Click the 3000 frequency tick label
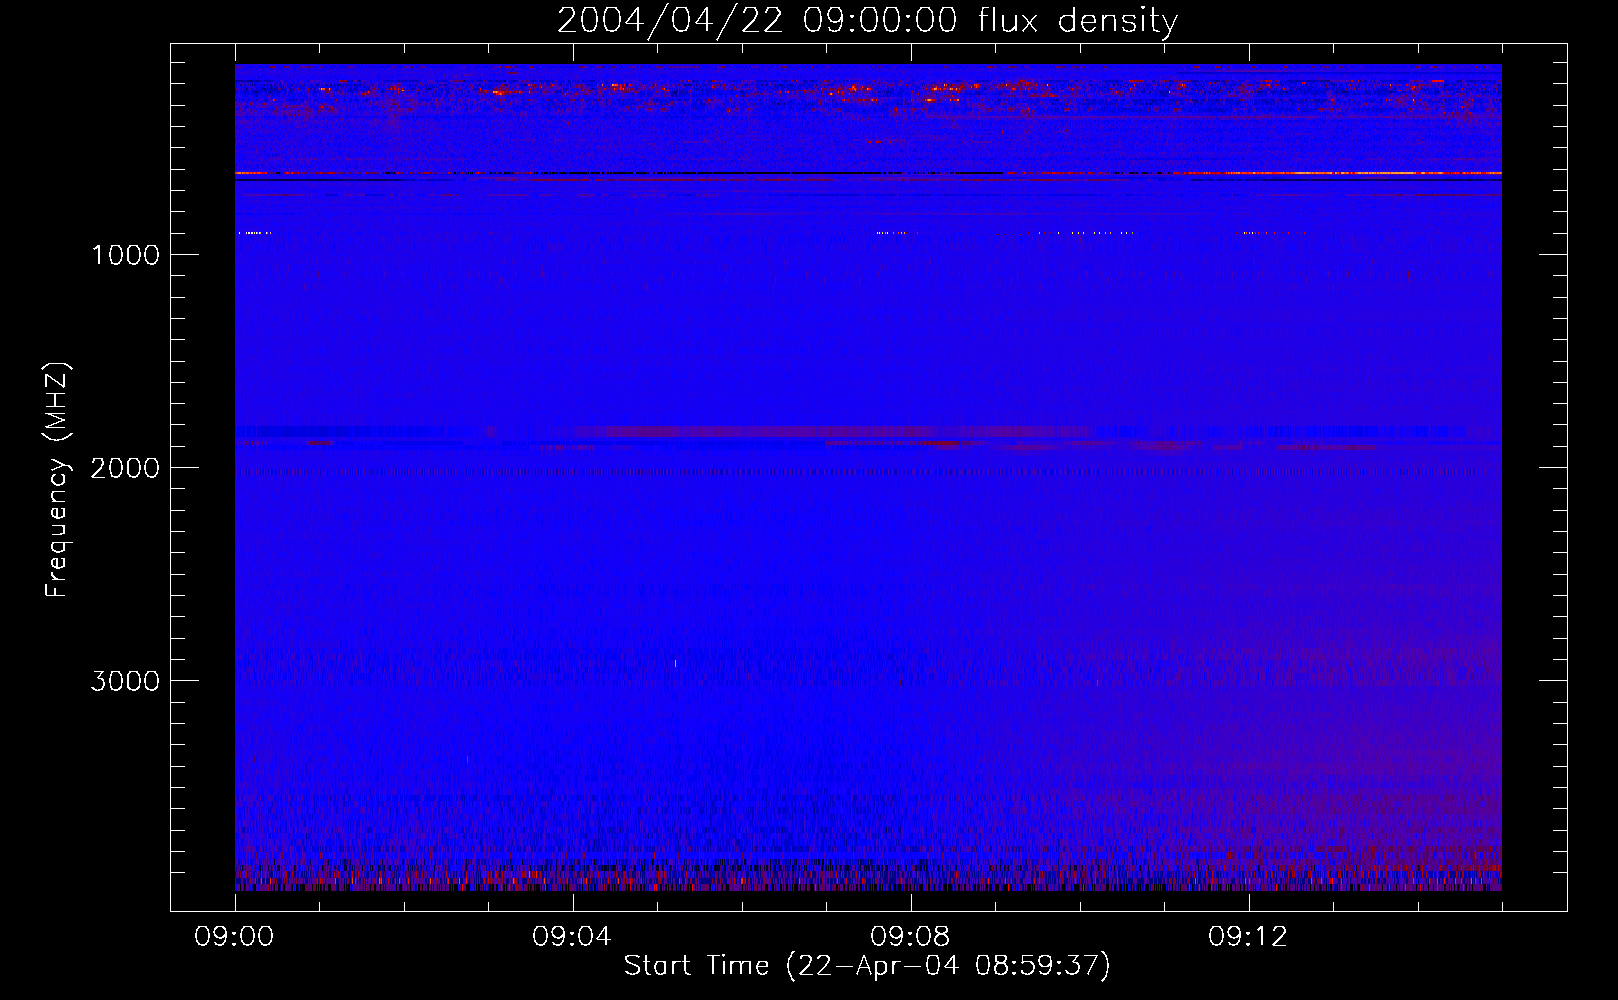Image resolution: width=1618 pixels, height=1000 pixels. point(125,681)
